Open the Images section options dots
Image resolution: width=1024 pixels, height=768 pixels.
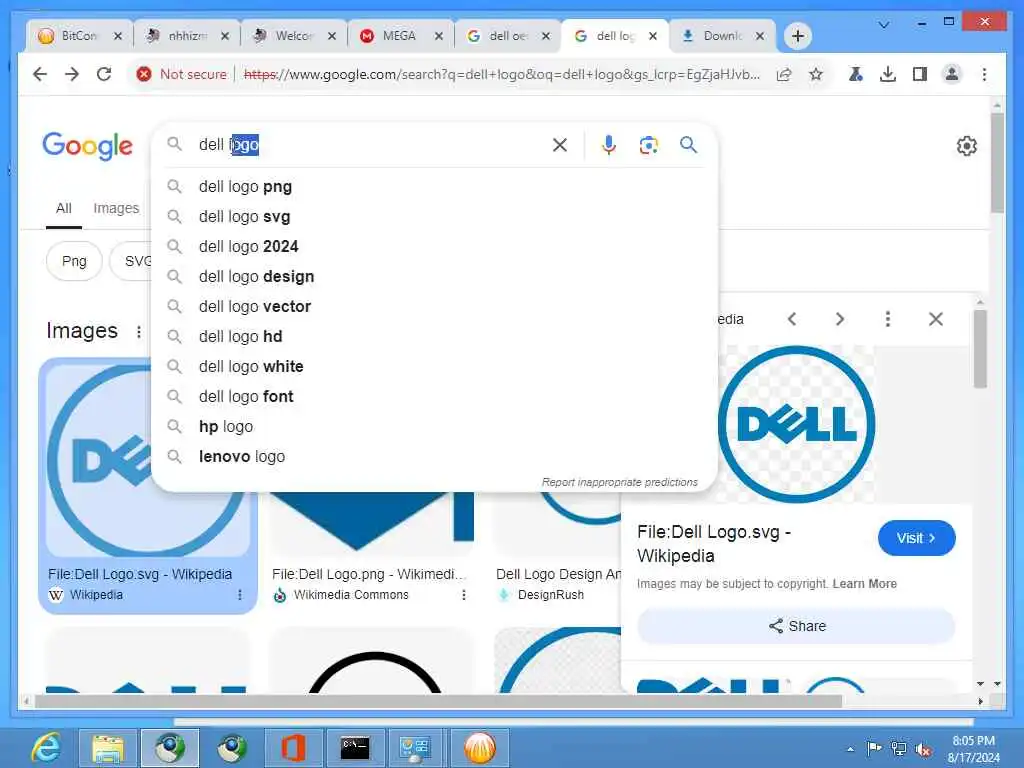pos(138,332)
